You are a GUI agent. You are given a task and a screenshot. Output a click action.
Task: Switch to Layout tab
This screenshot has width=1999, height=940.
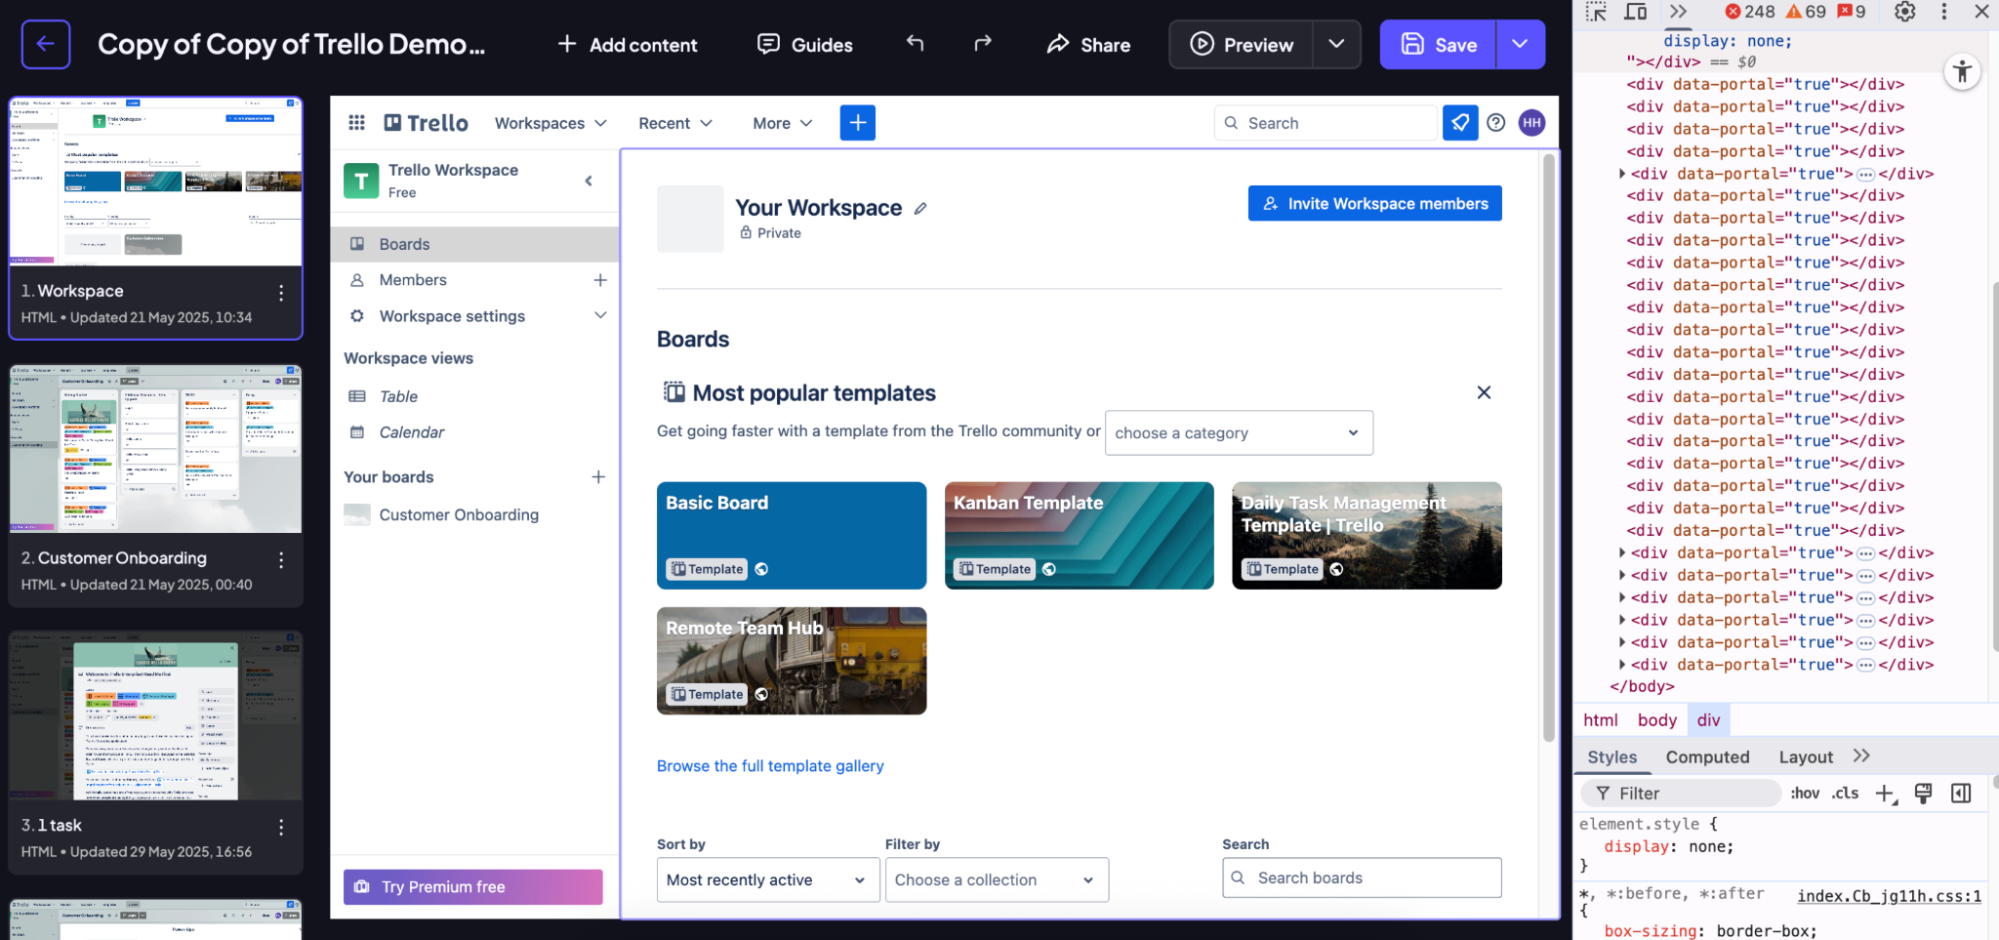pos(1805,757)
